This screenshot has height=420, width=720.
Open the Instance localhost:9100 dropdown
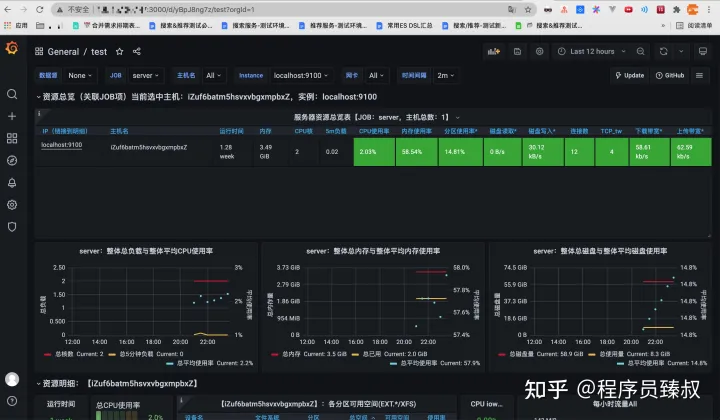[301, 75]
